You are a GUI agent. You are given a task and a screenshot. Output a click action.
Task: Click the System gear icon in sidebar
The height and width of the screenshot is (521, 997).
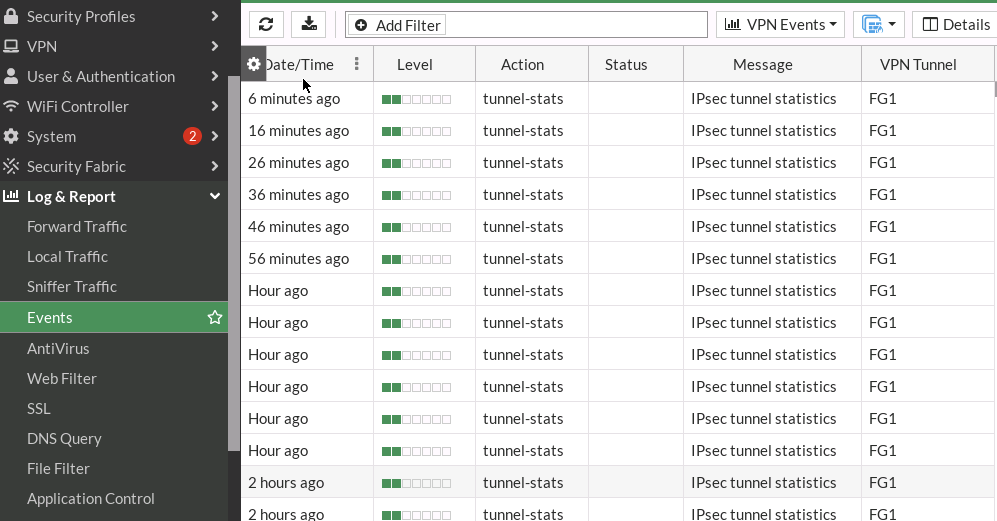click(11, 137)
